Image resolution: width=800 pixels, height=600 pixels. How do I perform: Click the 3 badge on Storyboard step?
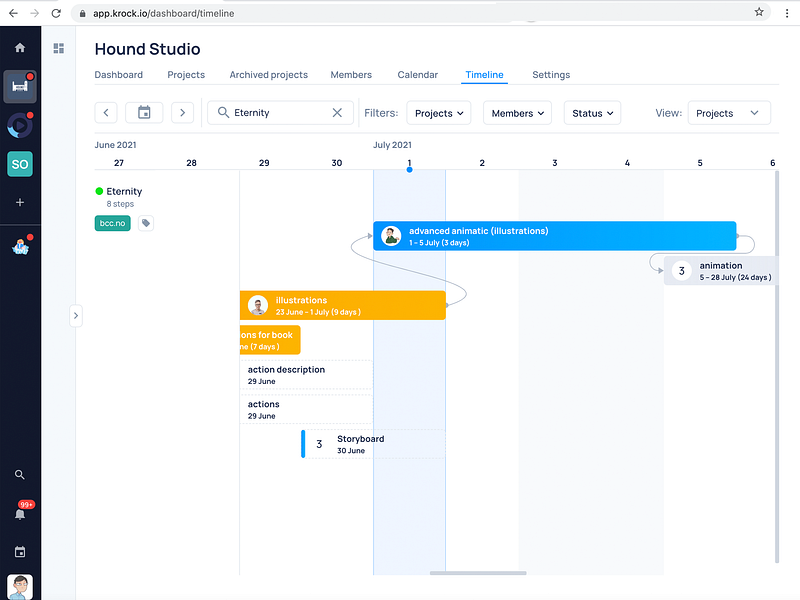click(319, 444)
